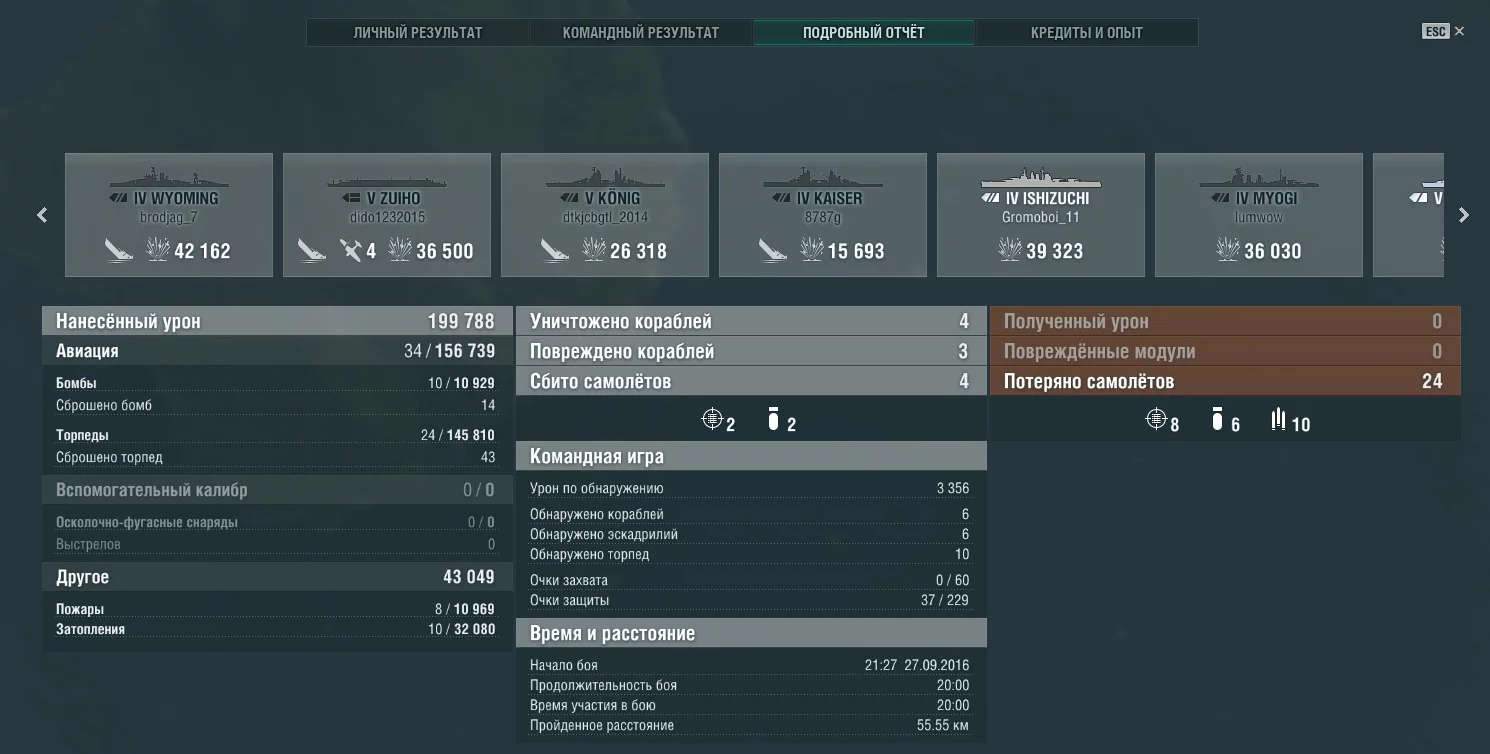Click the sunk-ship icon on the König card
Viewport: 1490px width, 754px height.
click(555, 250)
